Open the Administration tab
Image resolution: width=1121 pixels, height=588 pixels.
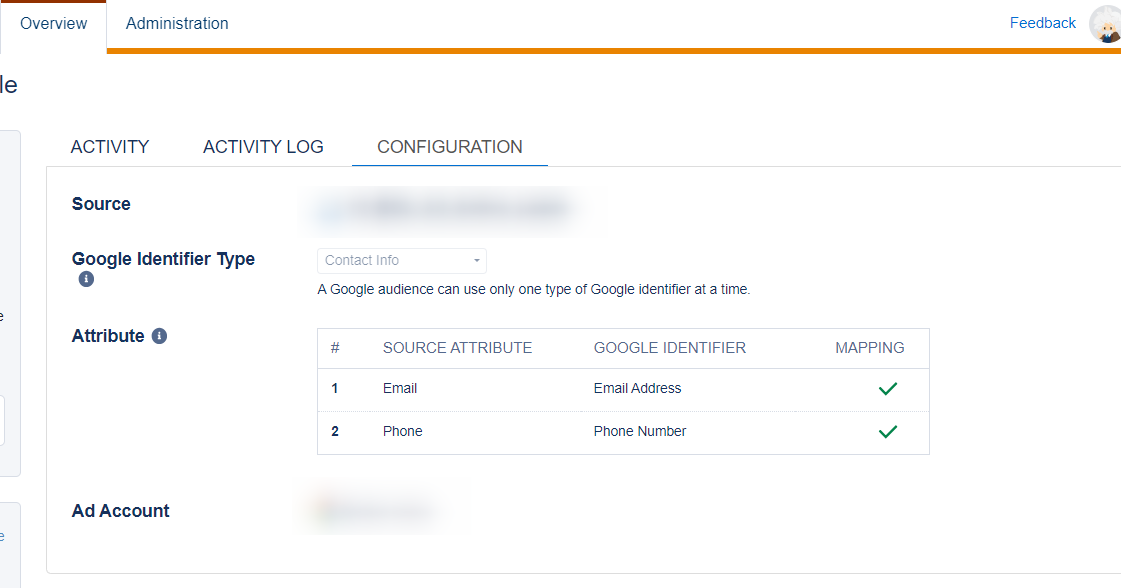(177, 24)
